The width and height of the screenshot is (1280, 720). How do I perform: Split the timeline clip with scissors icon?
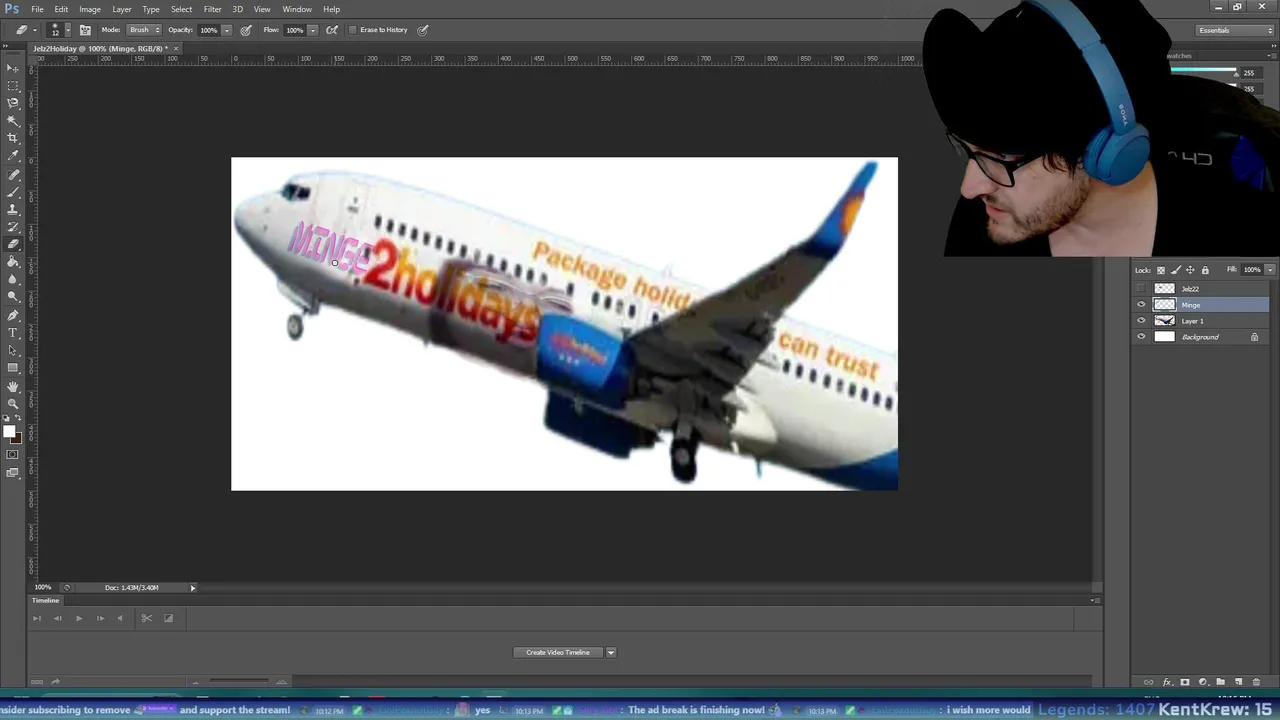pos(146,618)
